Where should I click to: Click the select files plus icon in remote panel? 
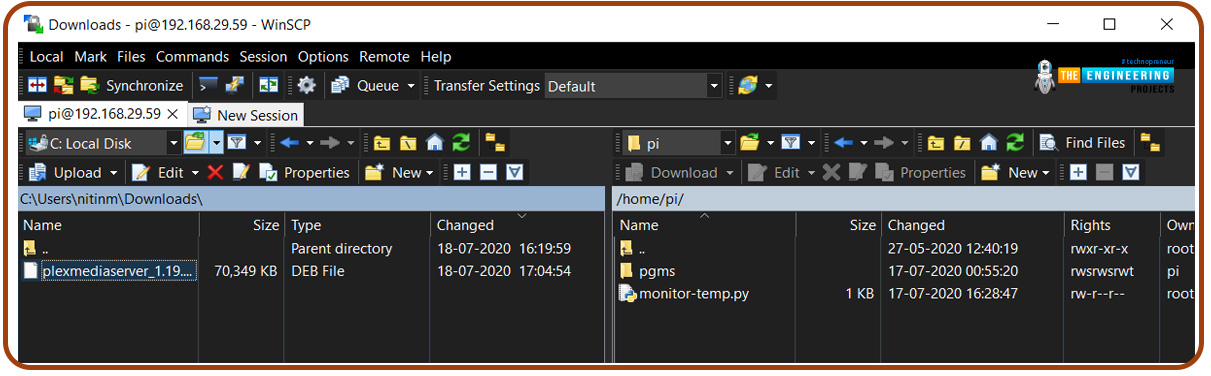coord(1078,172)
